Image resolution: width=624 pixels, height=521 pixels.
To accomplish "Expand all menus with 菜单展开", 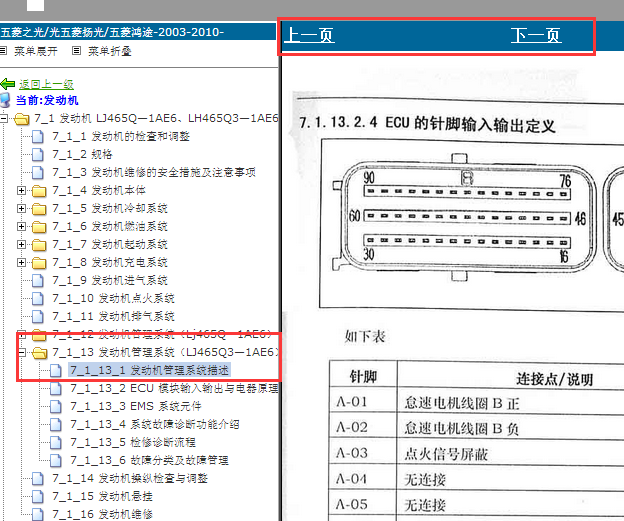I will click(36, 51).
